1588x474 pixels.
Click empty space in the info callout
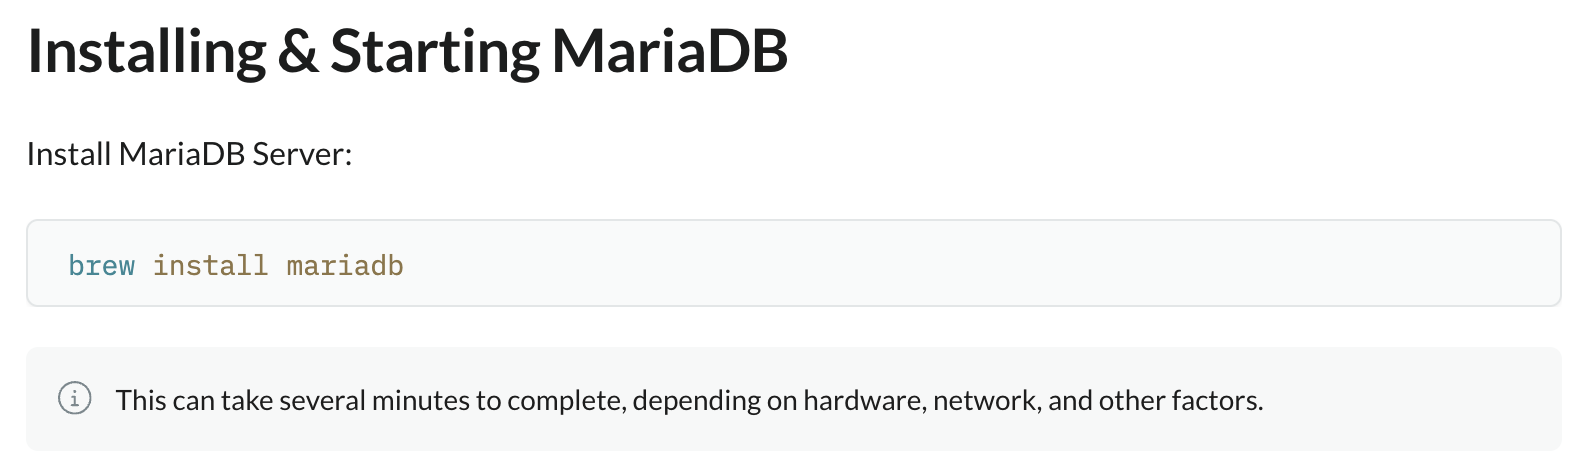click(x=1420, y=400)
